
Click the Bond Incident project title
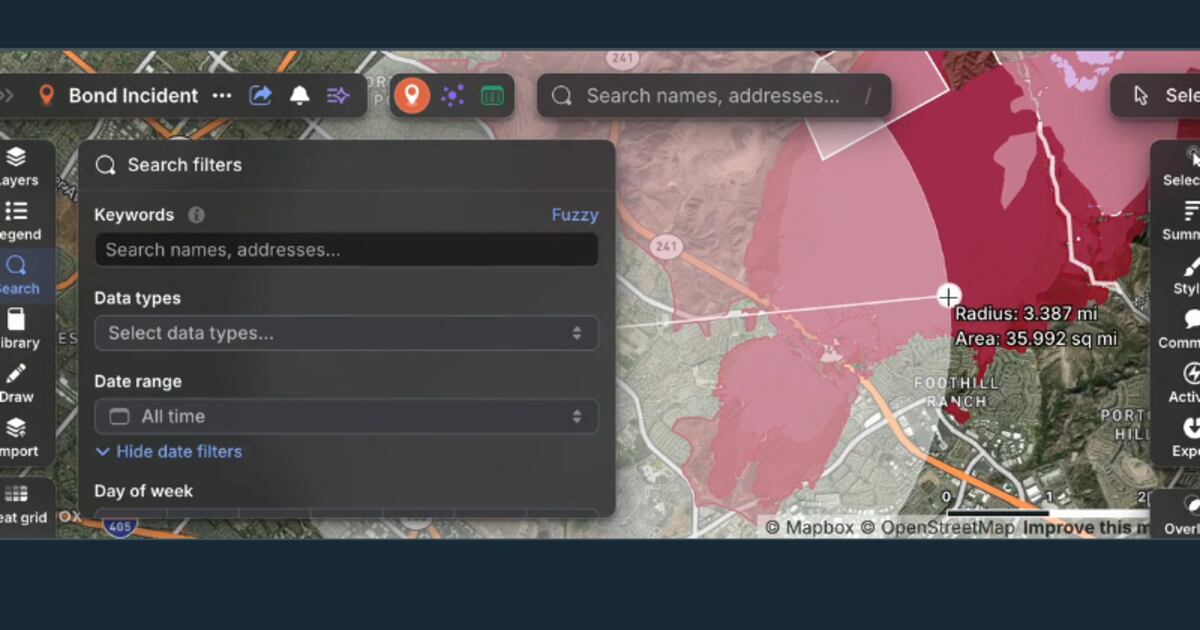click(133, 95)
